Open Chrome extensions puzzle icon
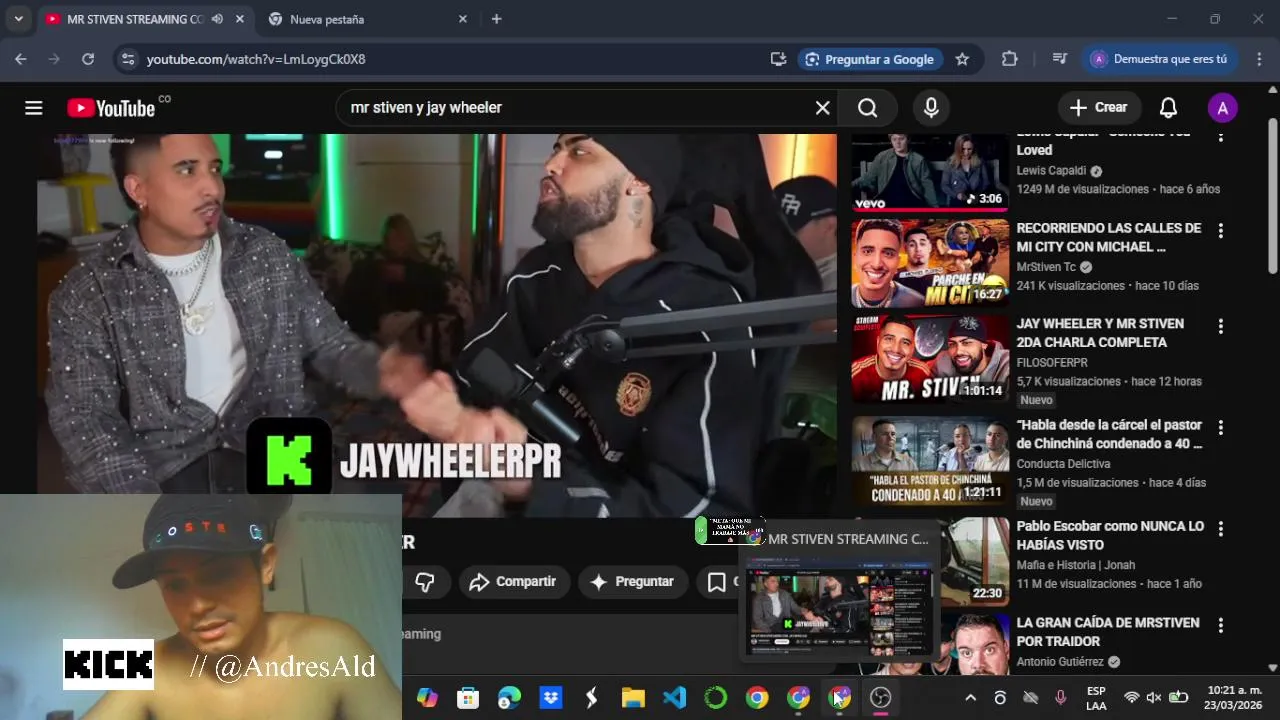Screen dimensions: 1280x720 [x=1010, y=59]
